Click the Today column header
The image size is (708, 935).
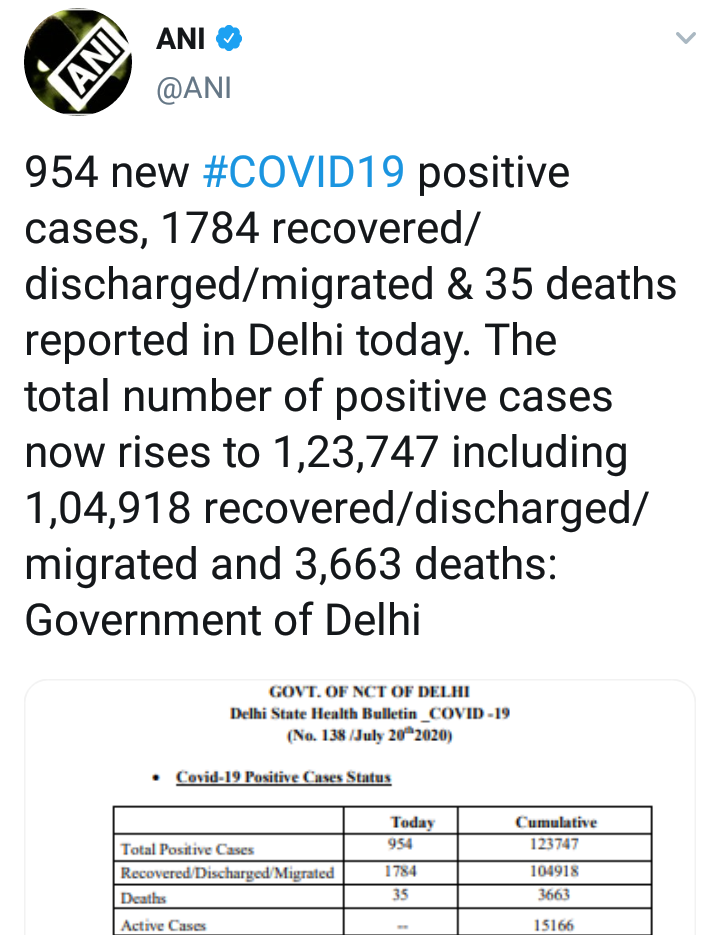412,822
